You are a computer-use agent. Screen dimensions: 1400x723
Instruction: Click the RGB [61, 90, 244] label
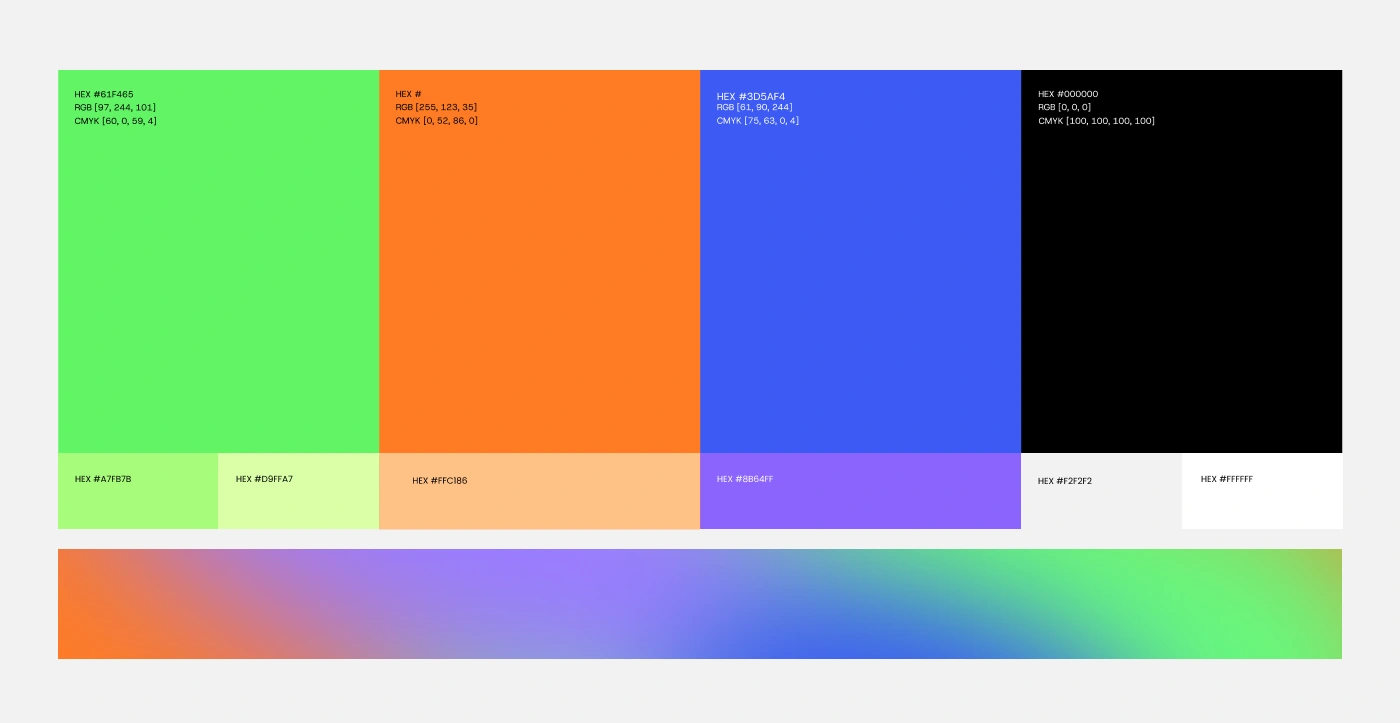point(754,107)
